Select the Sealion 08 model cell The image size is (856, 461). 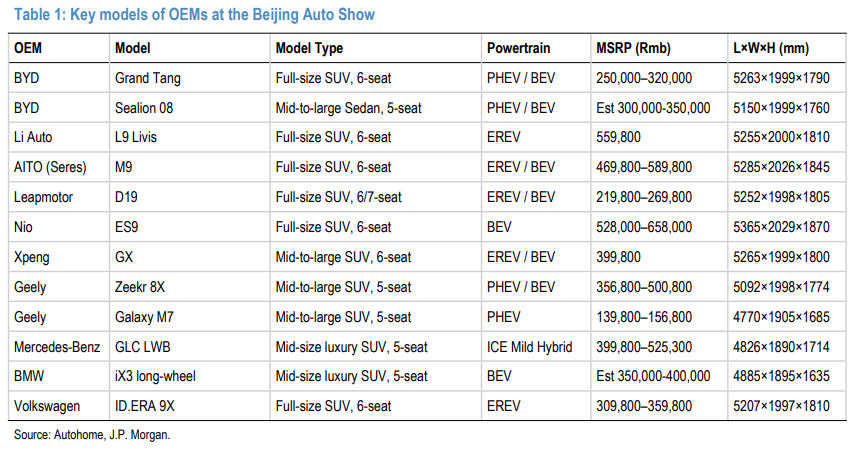[147, 107]
